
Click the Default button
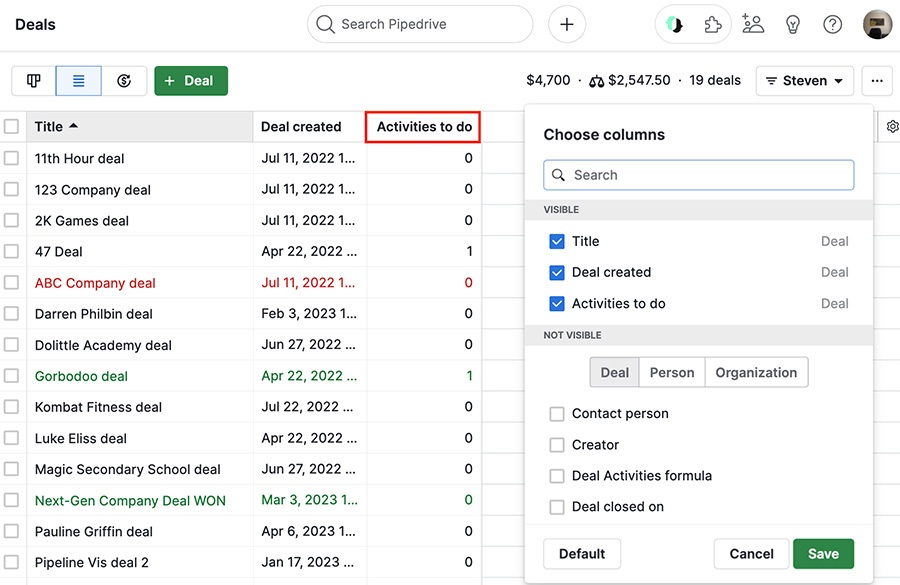click(582, 554)
